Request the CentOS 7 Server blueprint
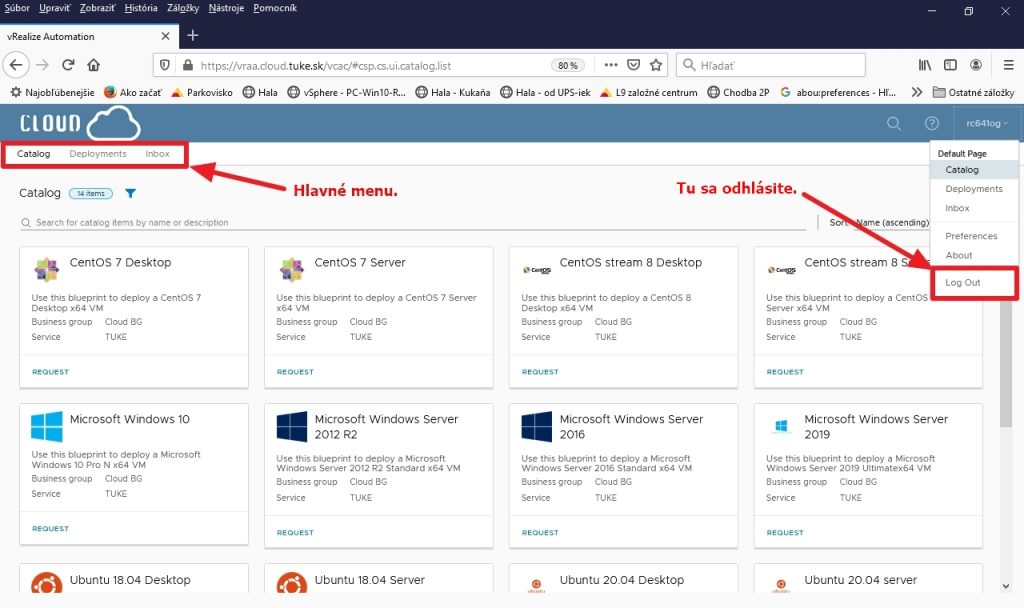The width and height of the screenshot is (1024, 608). tap(295, 372)
